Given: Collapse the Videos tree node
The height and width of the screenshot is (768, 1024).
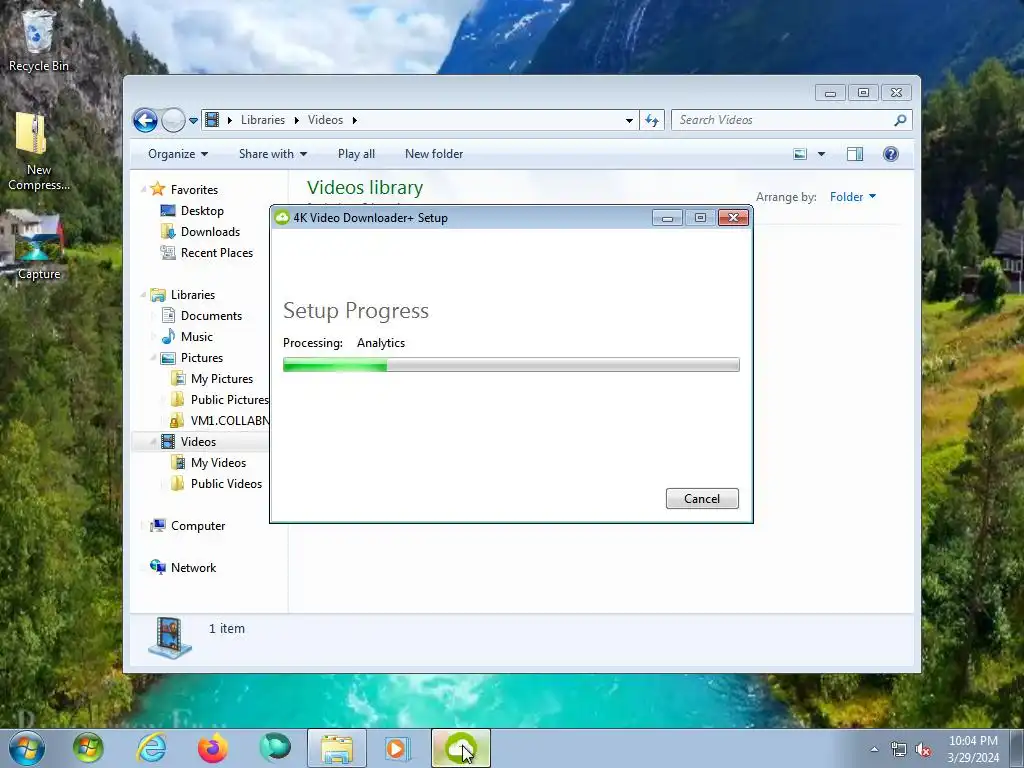Looking at the screenshot, I should click(153, 442).
